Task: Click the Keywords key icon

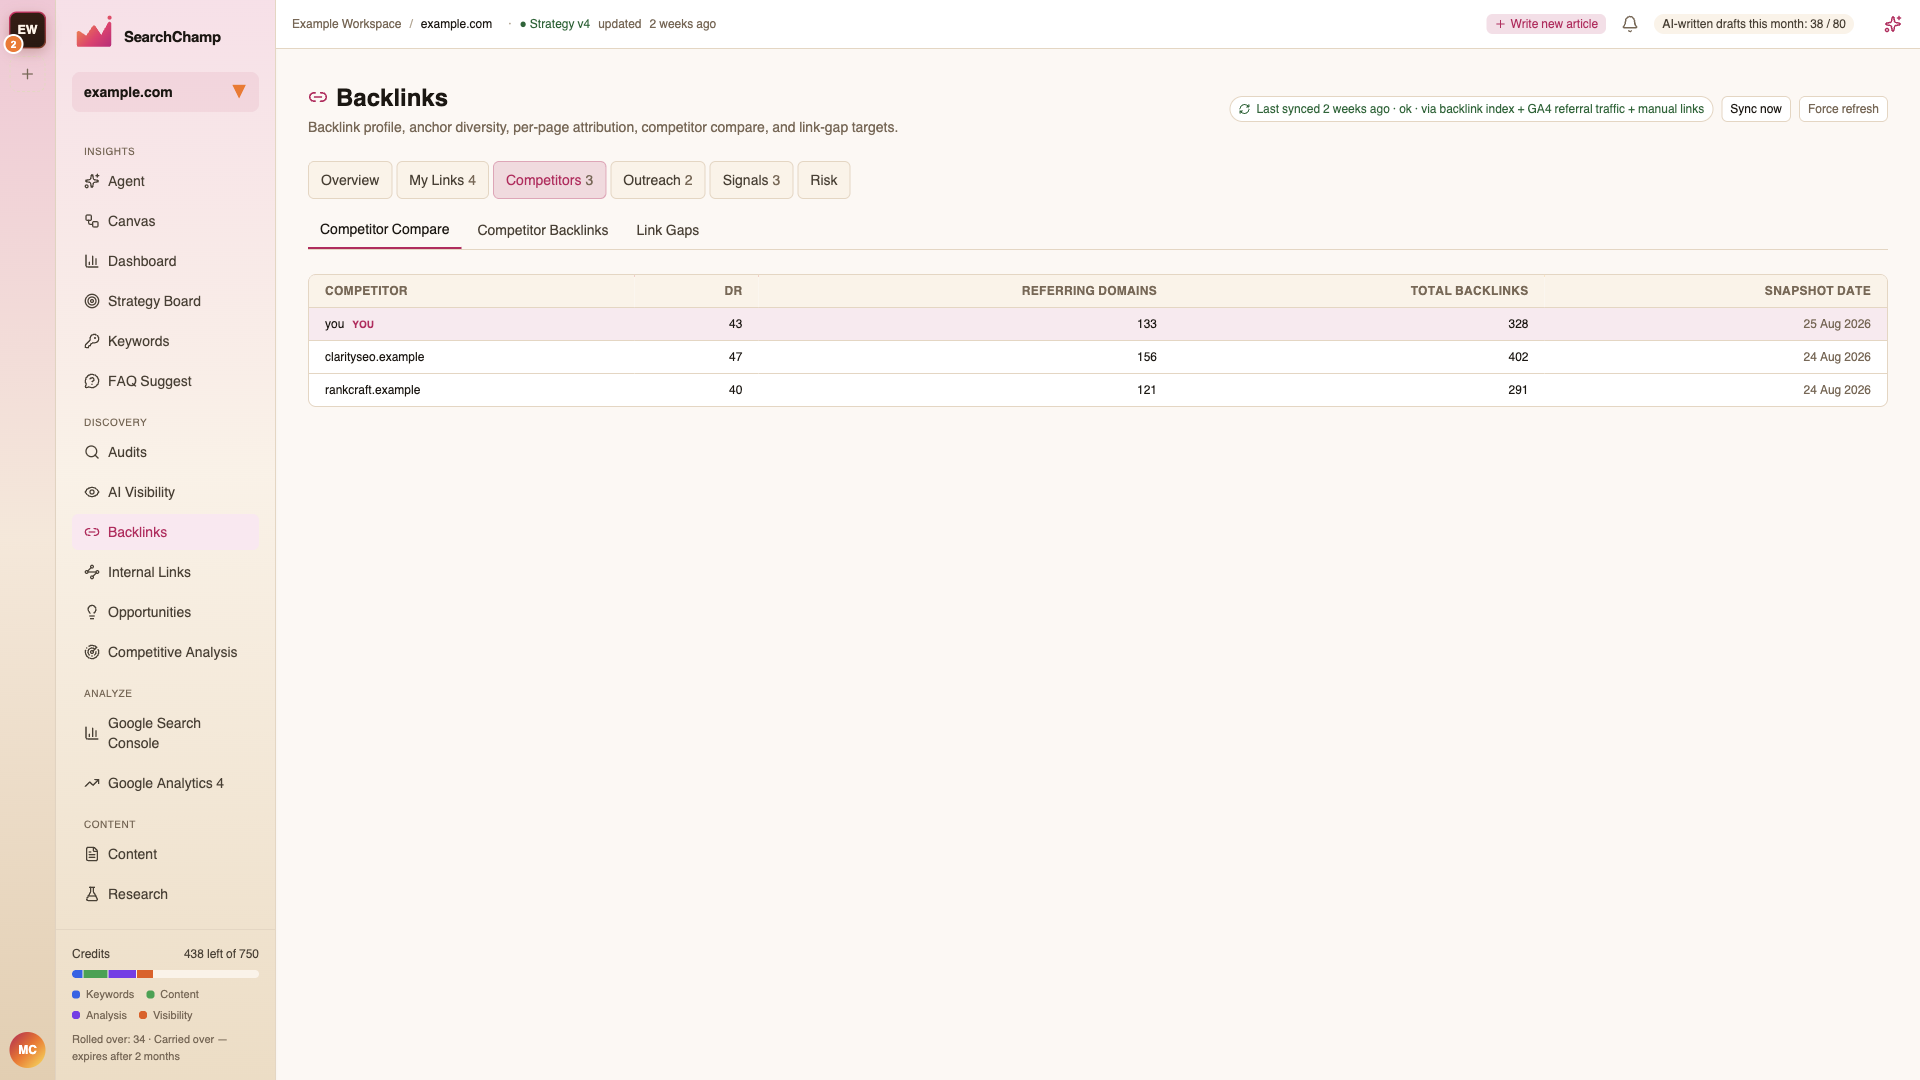Action: (92, 341)
